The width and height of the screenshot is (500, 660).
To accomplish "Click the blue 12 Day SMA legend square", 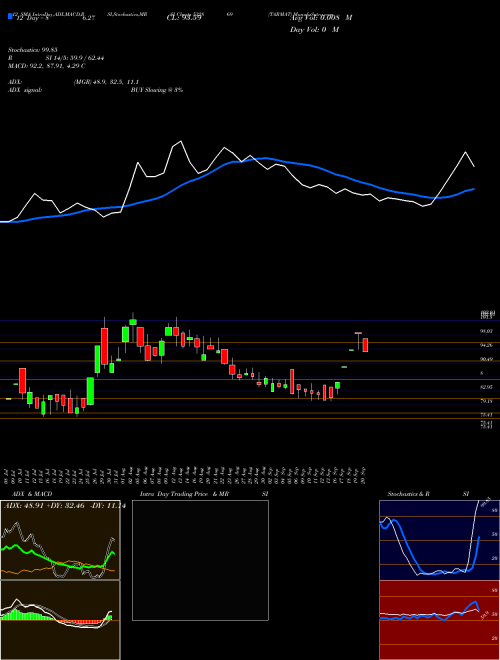I will pos(10,17).
